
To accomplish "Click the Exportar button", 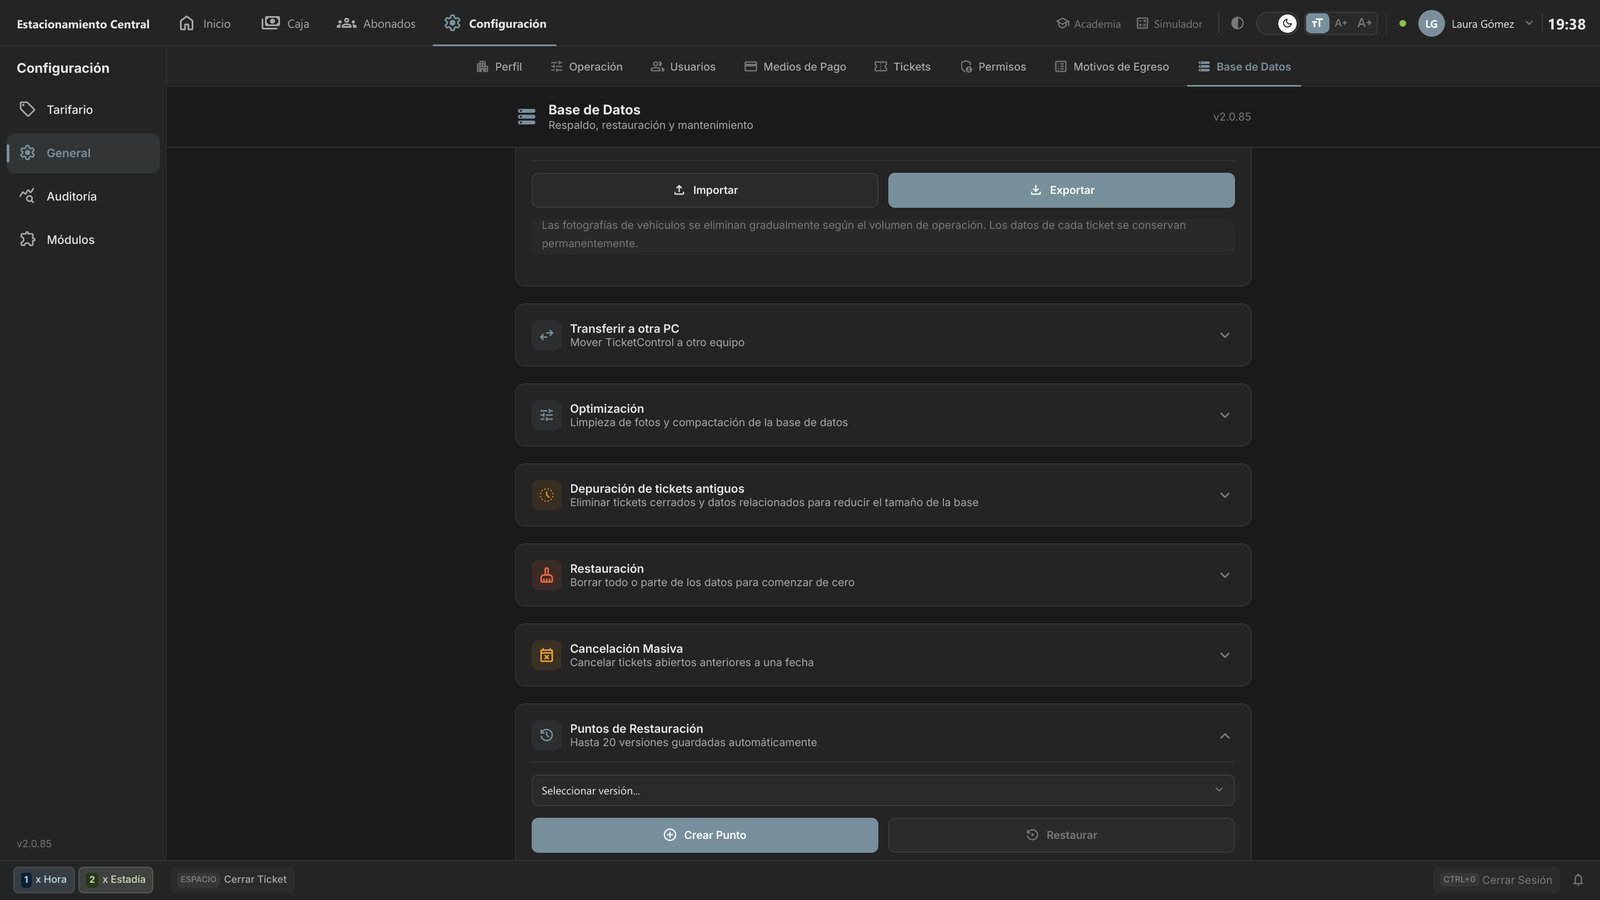I will pos(1061,190).
